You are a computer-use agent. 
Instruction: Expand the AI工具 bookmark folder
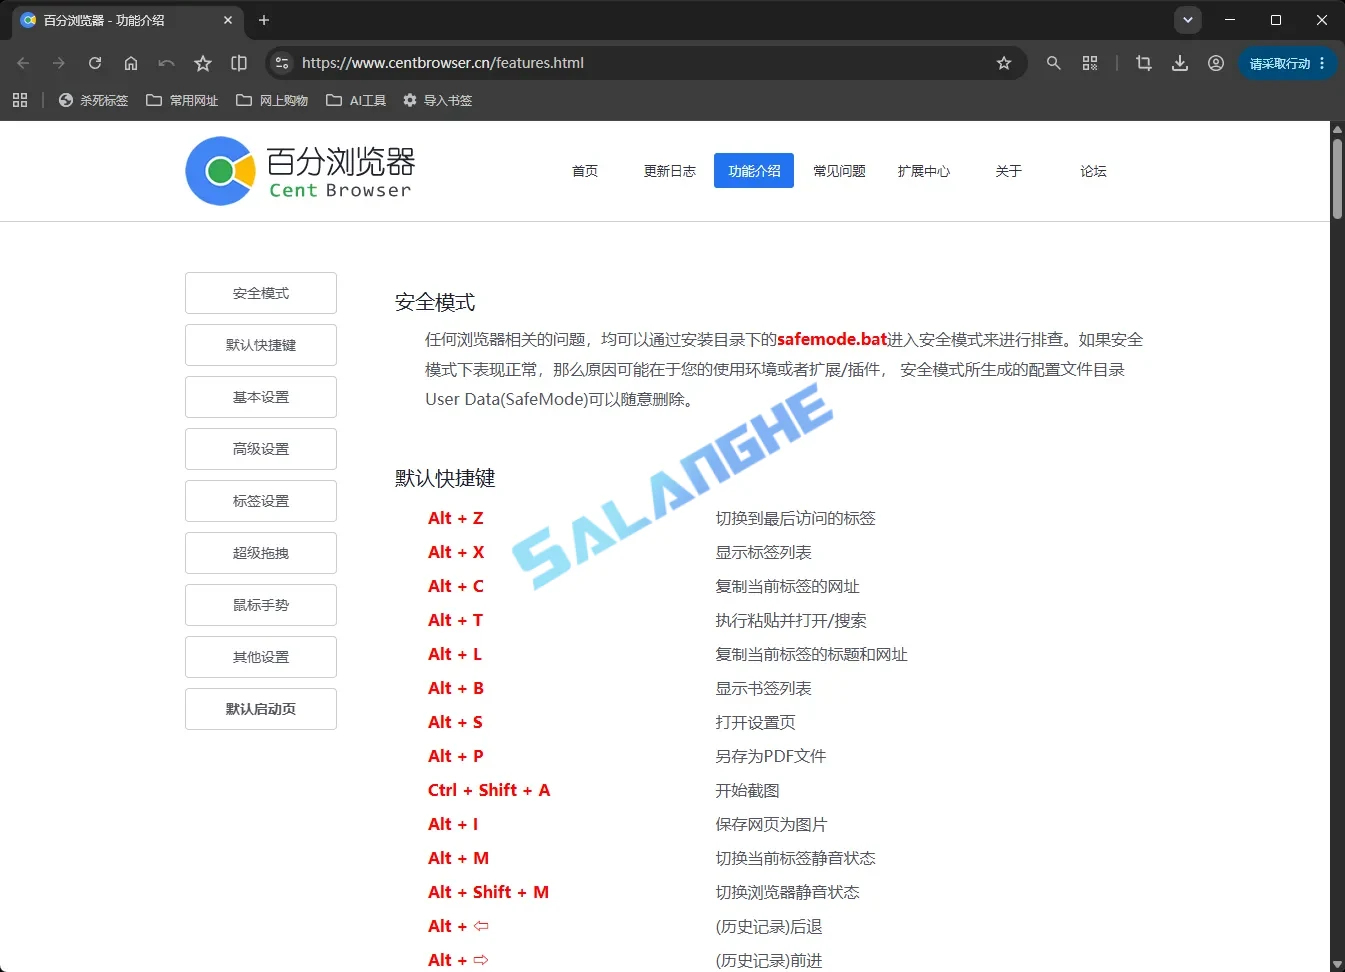point(356,100)
